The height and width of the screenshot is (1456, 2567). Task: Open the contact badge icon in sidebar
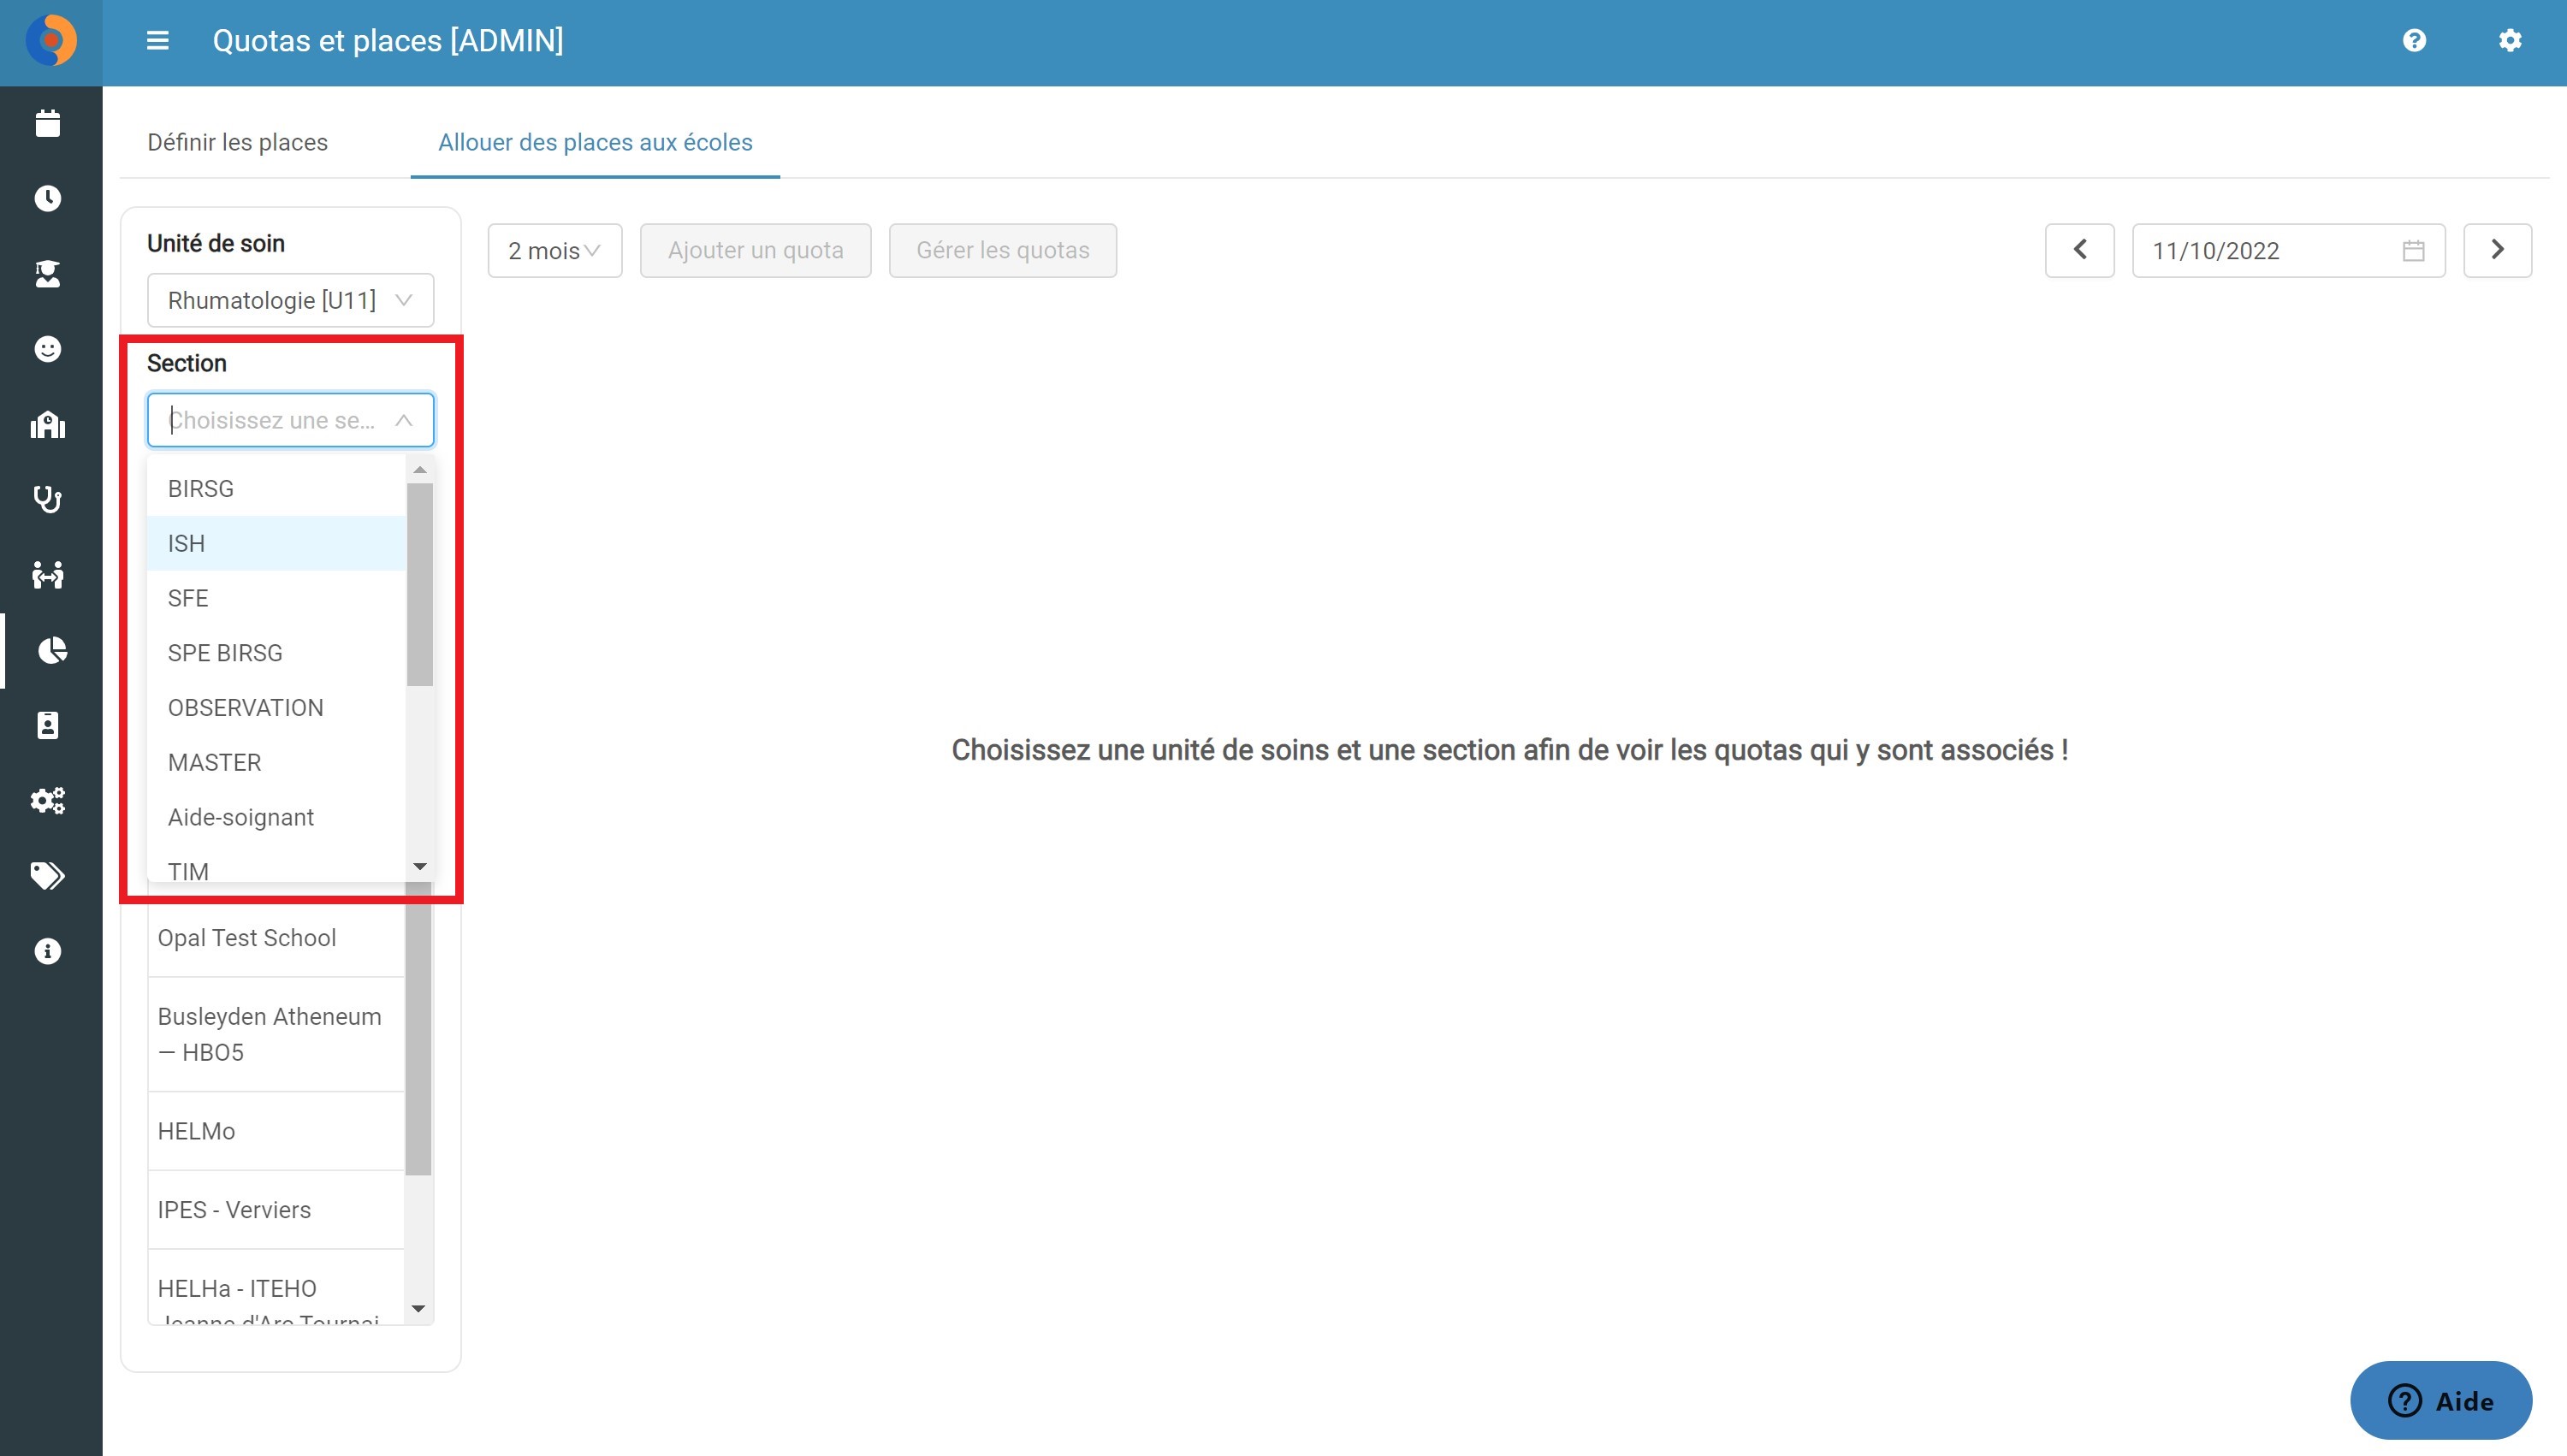point(48,725)
